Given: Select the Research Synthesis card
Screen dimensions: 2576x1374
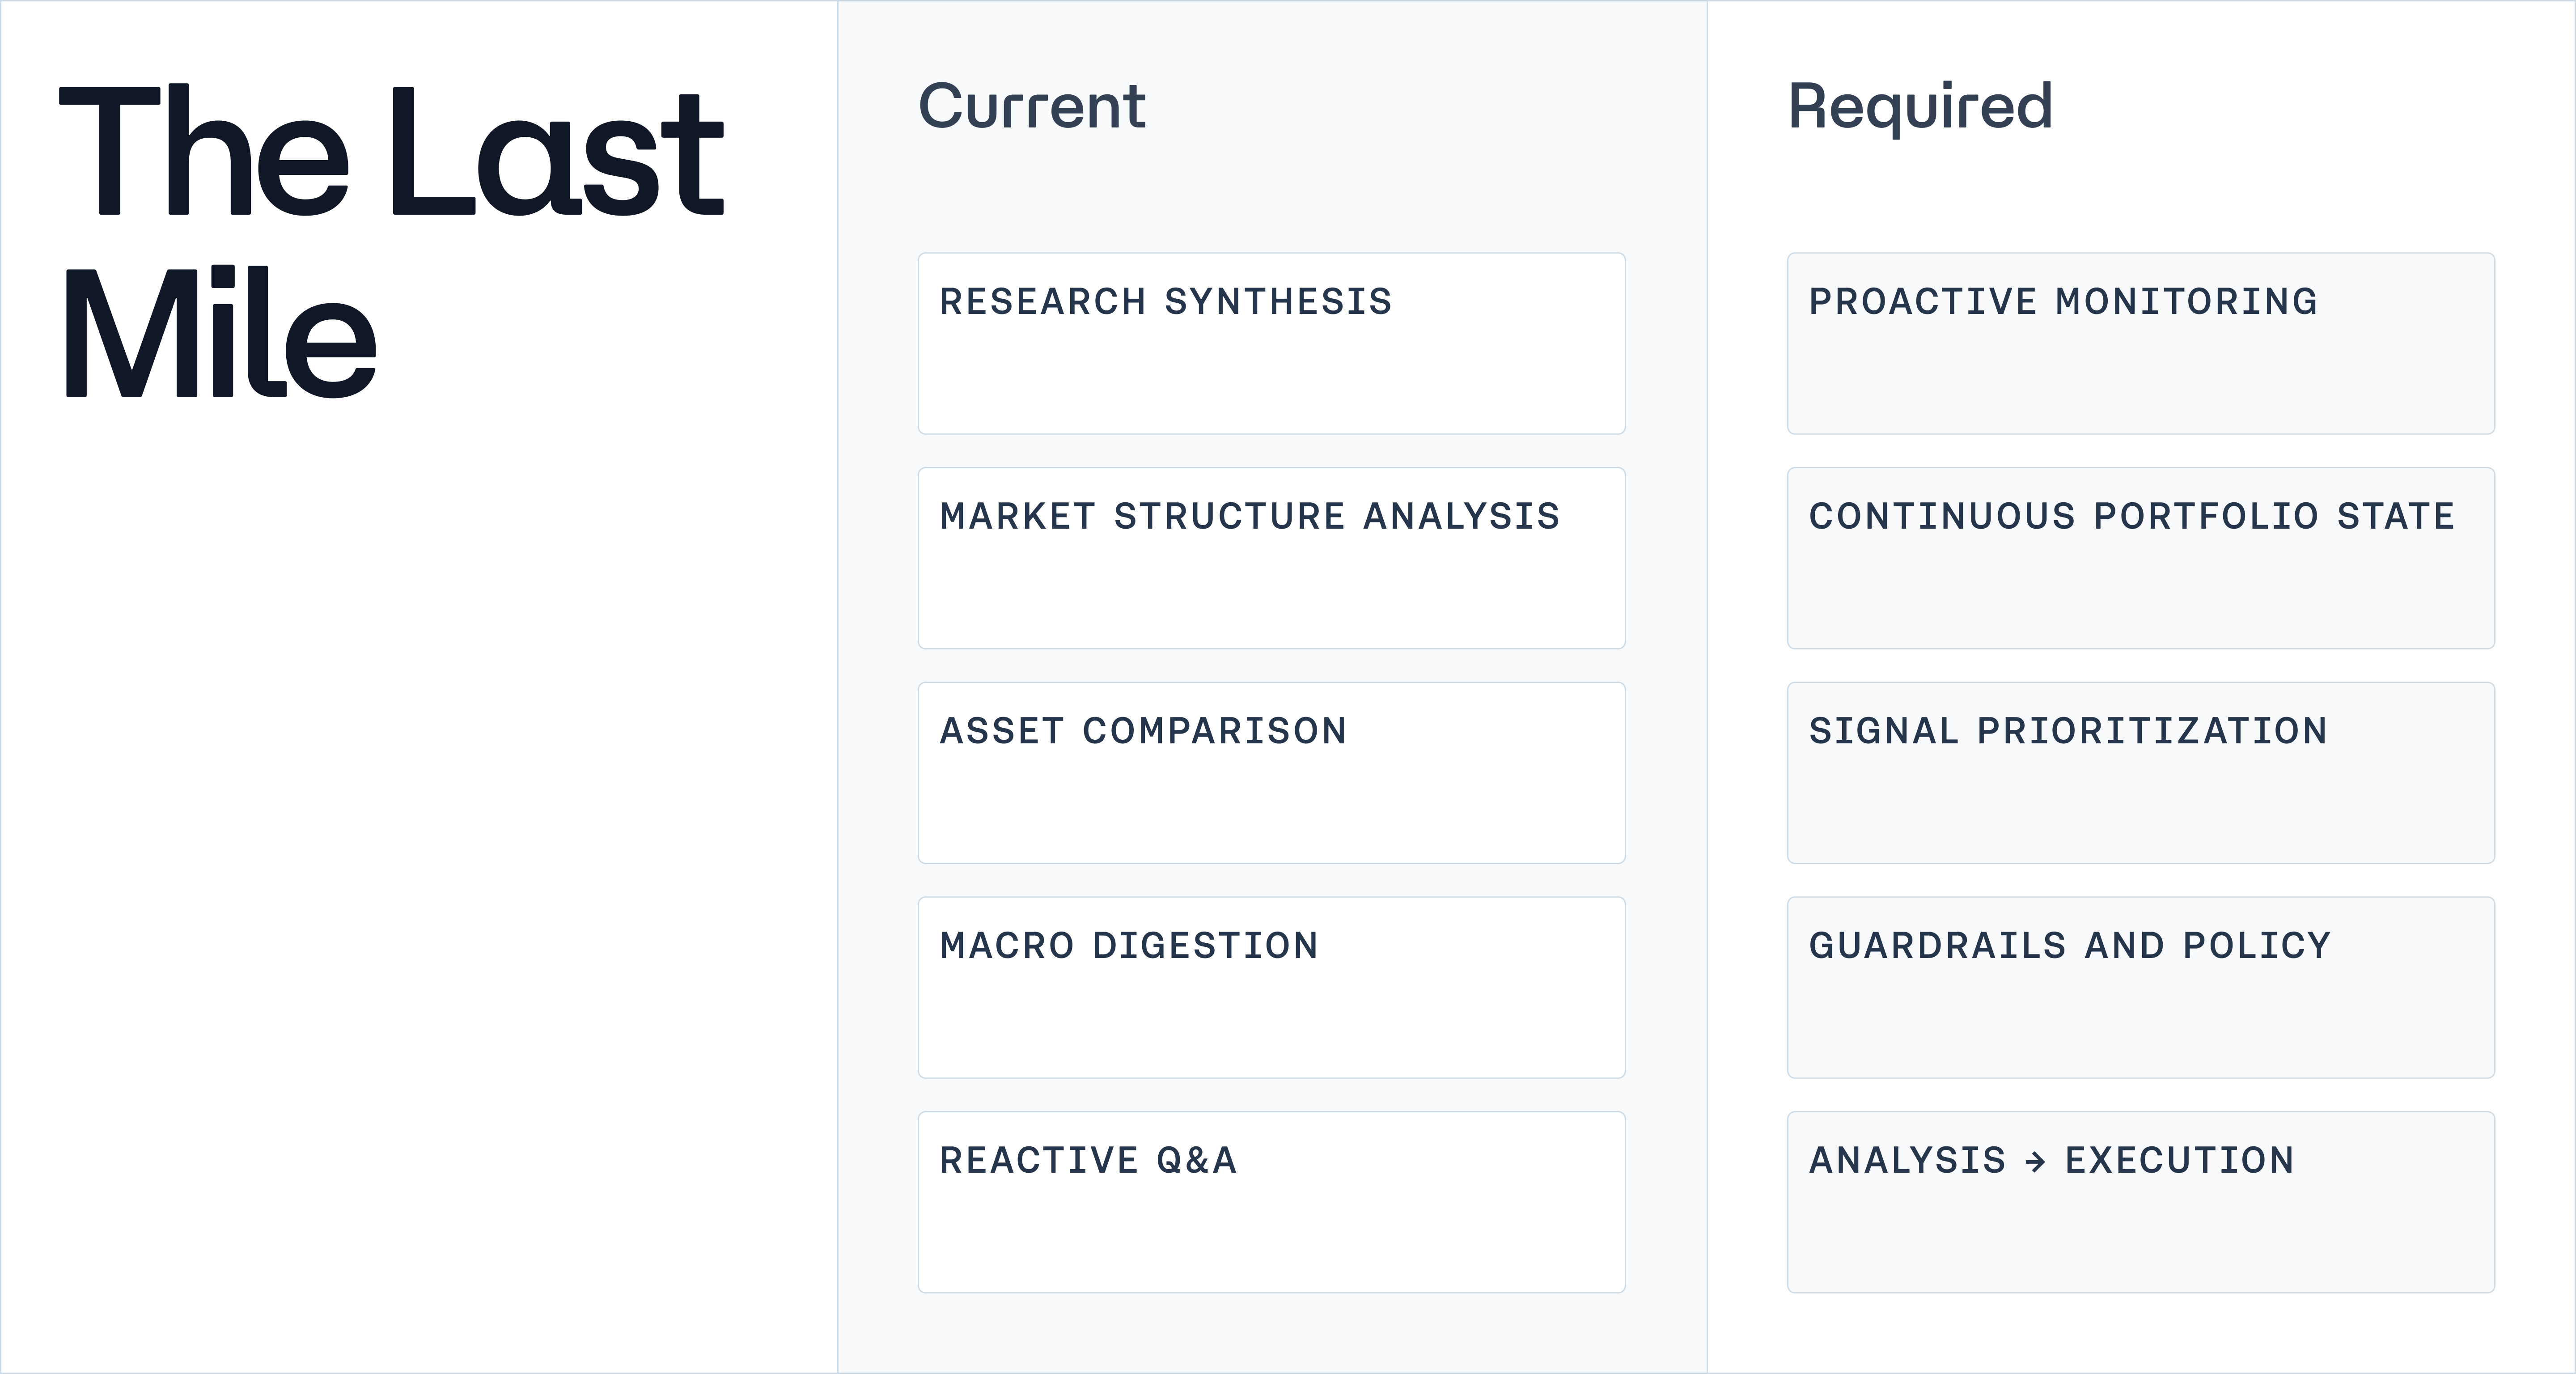Looking at the screenshot, I should point(1271,343).
